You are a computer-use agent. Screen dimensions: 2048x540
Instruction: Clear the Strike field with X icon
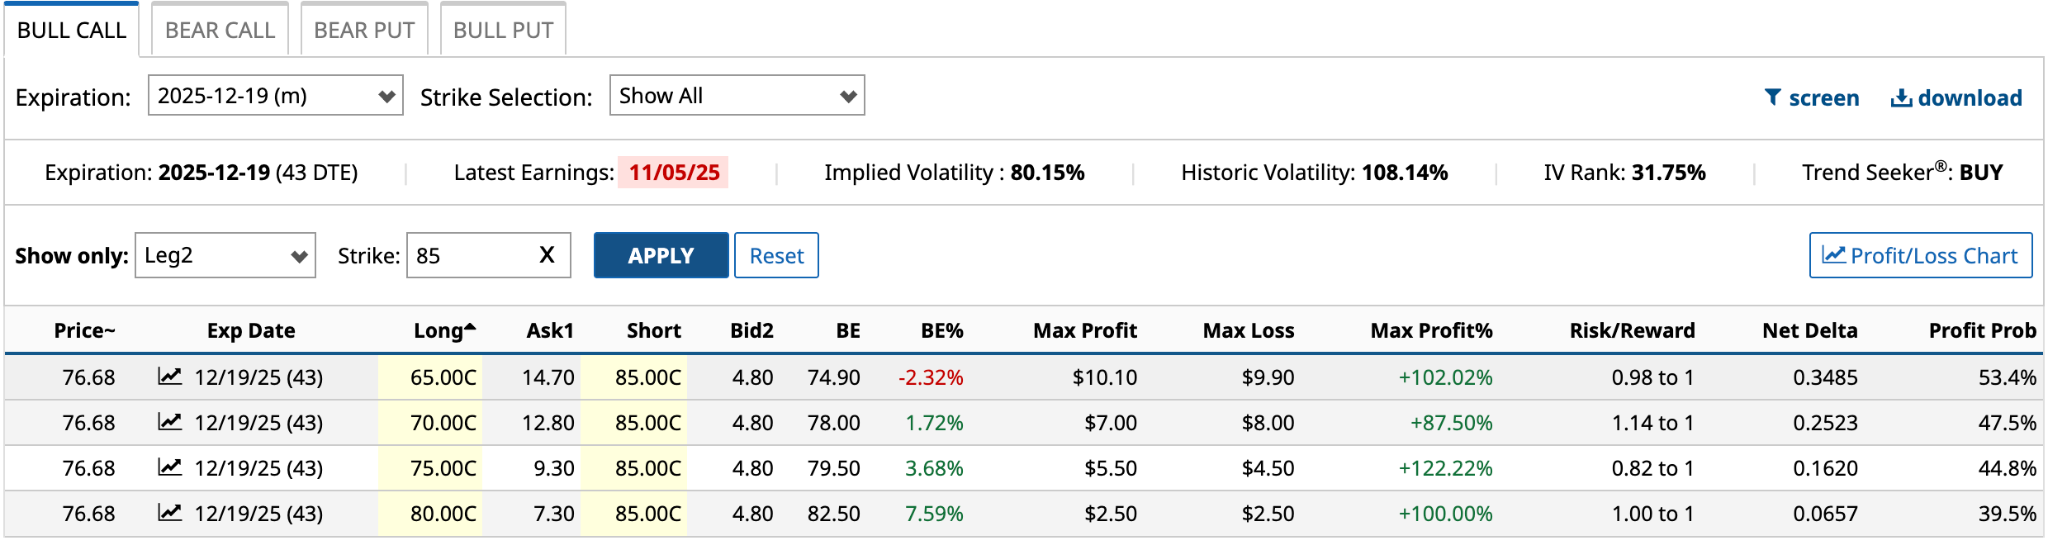(547, 255)
